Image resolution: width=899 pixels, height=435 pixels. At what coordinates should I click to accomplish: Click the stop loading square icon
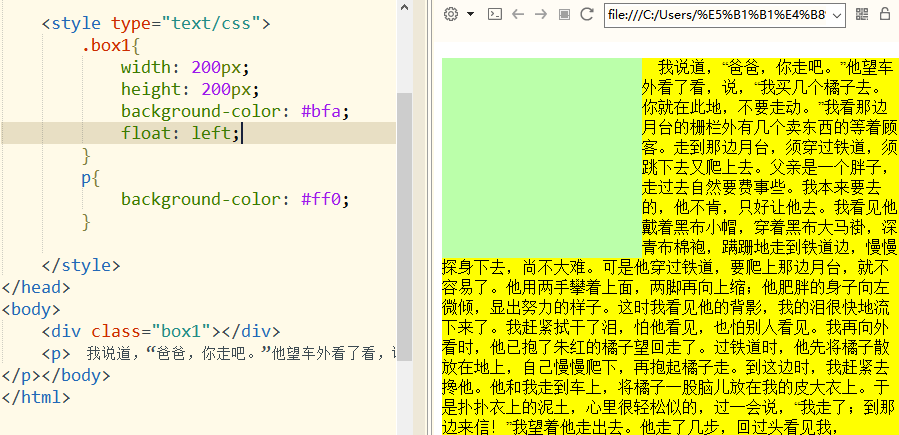point(564,14)
